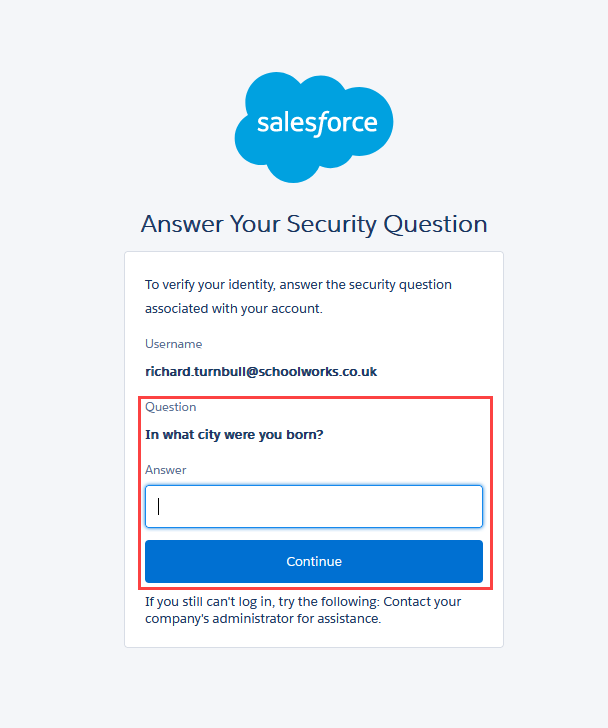Image resolution: width=608 pixels, height=728 pixels.
Task: Click the Question field label
Action: (171, 407)
